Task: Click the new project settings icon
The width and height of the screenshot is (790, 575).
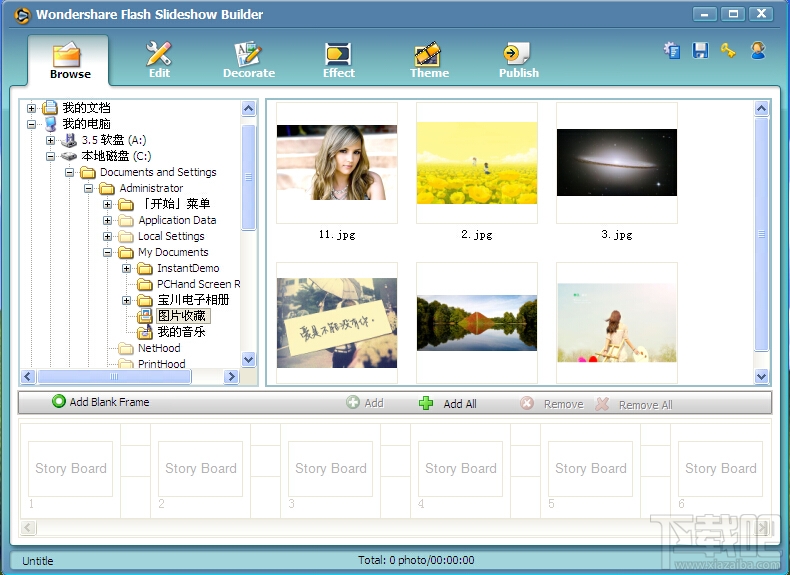Action: click(672, 50)
